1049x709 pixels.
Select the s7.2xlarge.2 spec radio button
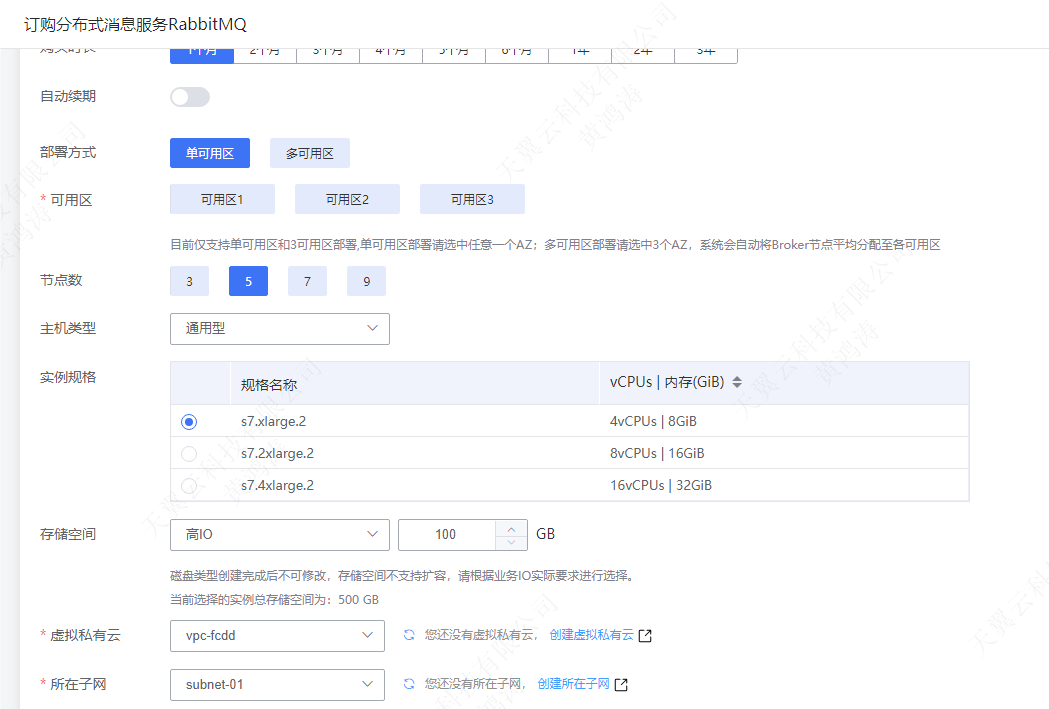coord(189,454)
